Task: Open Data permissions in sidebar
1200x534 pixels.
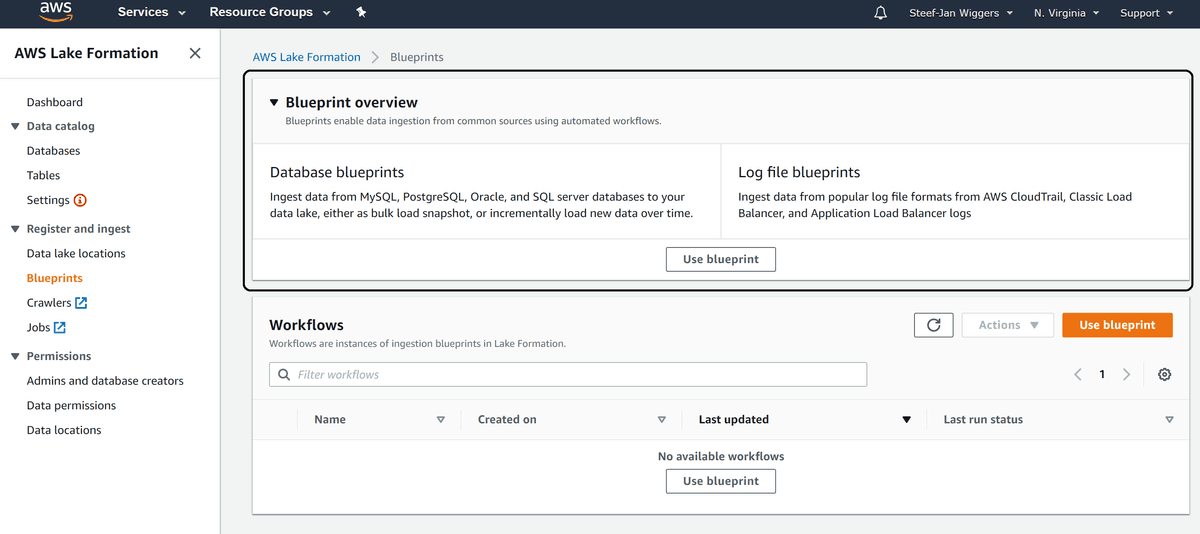Action: point(71,405)
